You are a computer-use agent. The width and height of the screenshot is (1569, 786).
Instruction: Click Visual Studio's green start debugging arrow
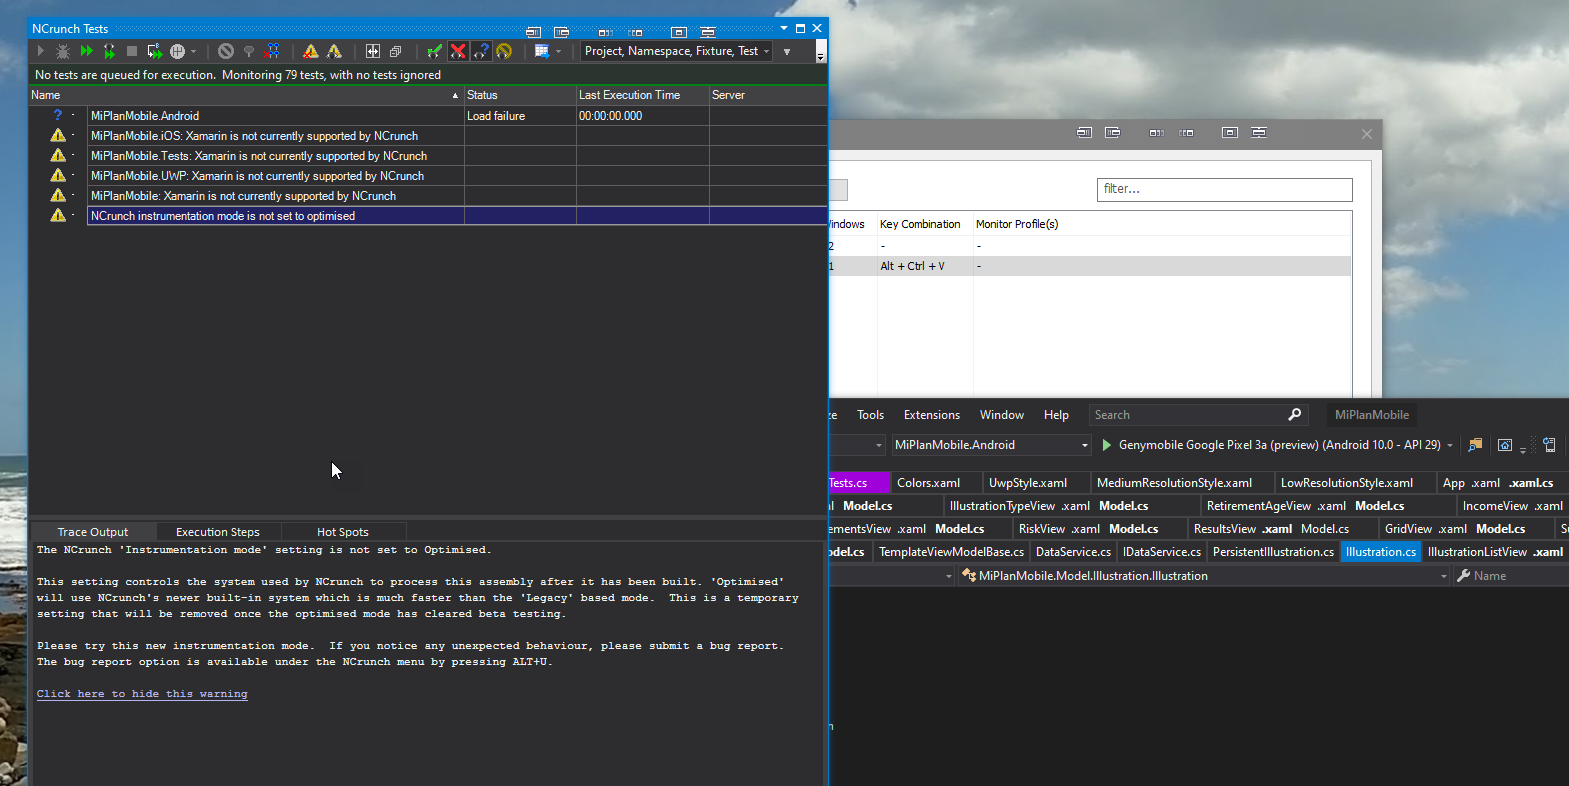(x=1106, y=445)
